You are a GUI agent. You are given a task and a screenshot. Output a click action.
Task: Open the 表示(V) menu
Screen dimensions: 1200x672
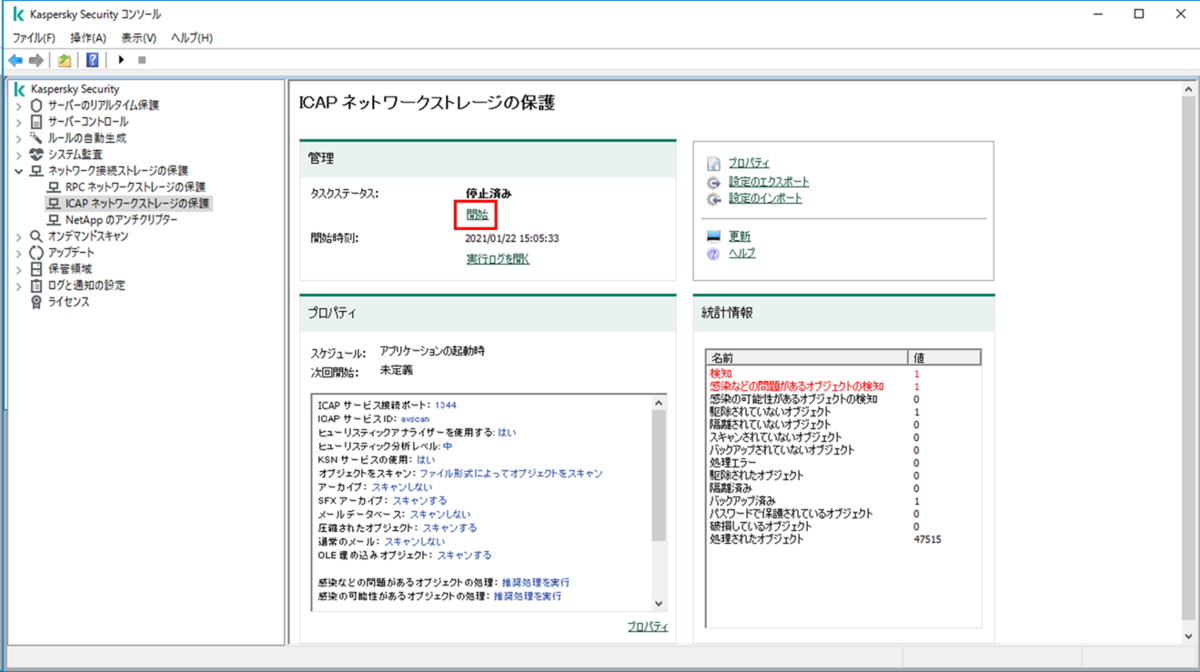pos(139,38)
